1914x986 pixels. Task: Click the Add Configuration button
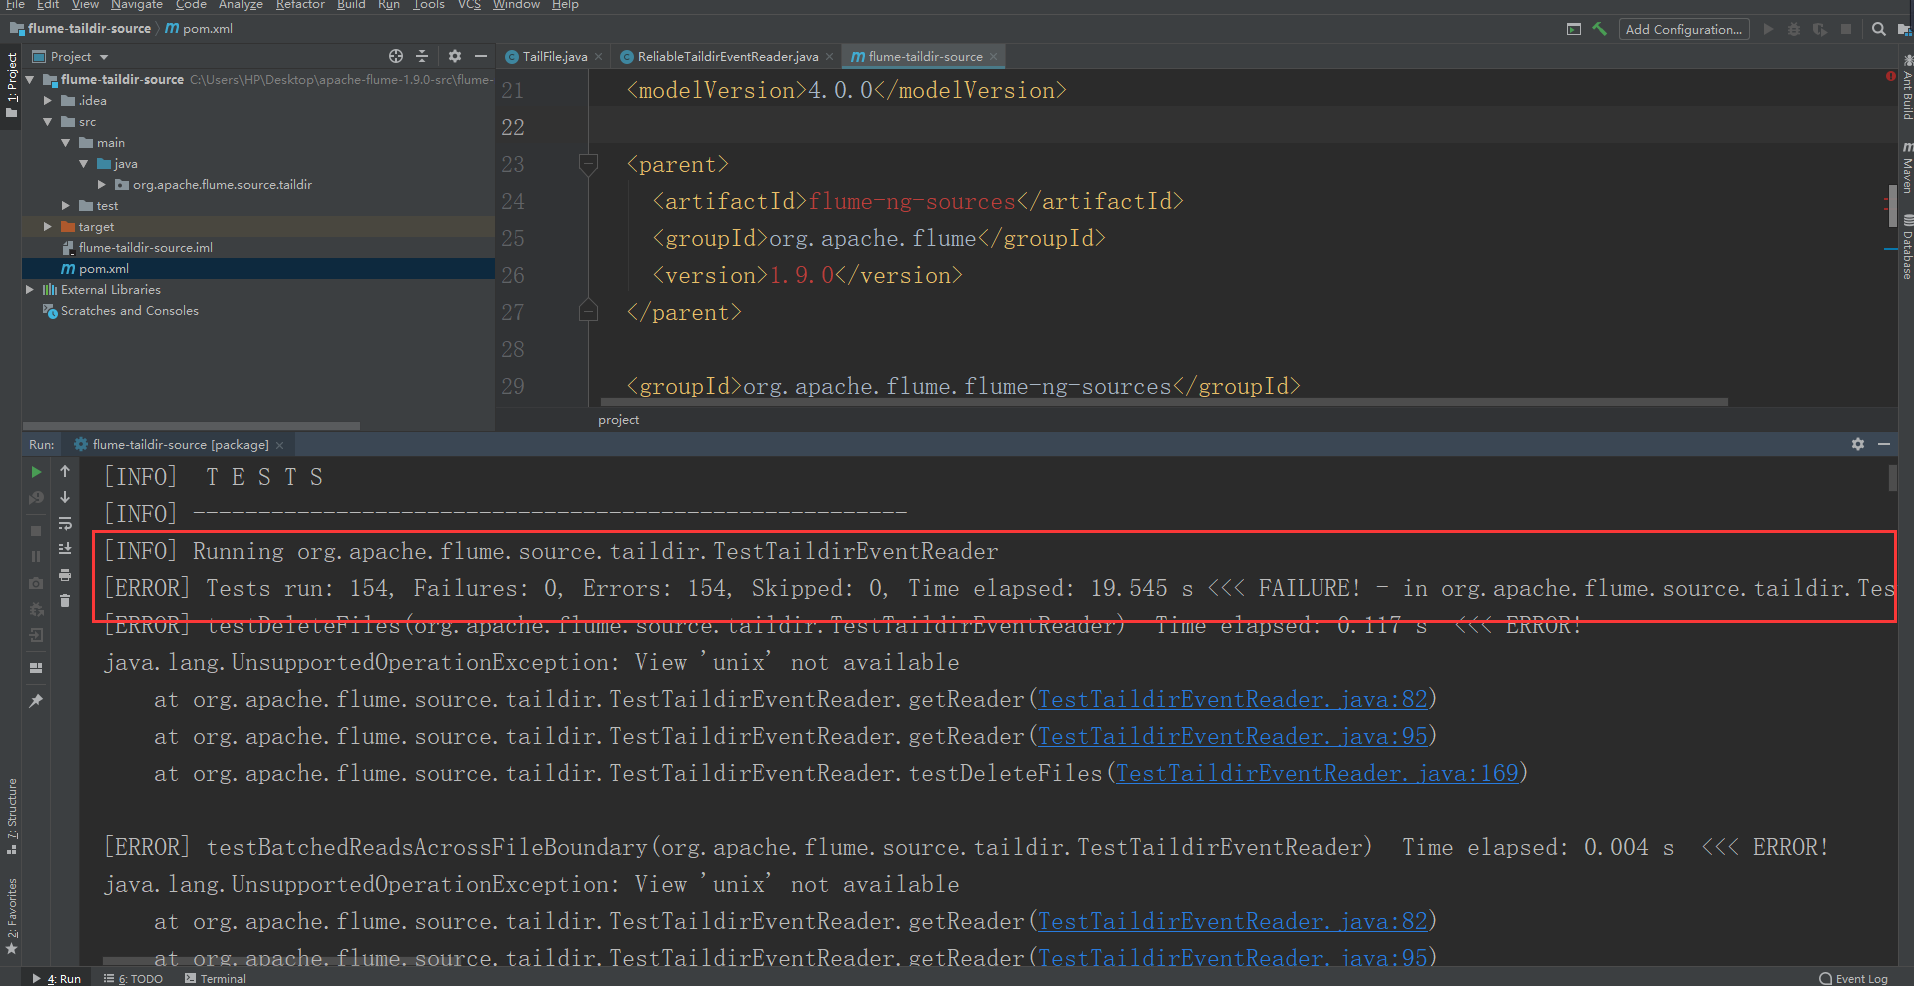coord(1684,29)
